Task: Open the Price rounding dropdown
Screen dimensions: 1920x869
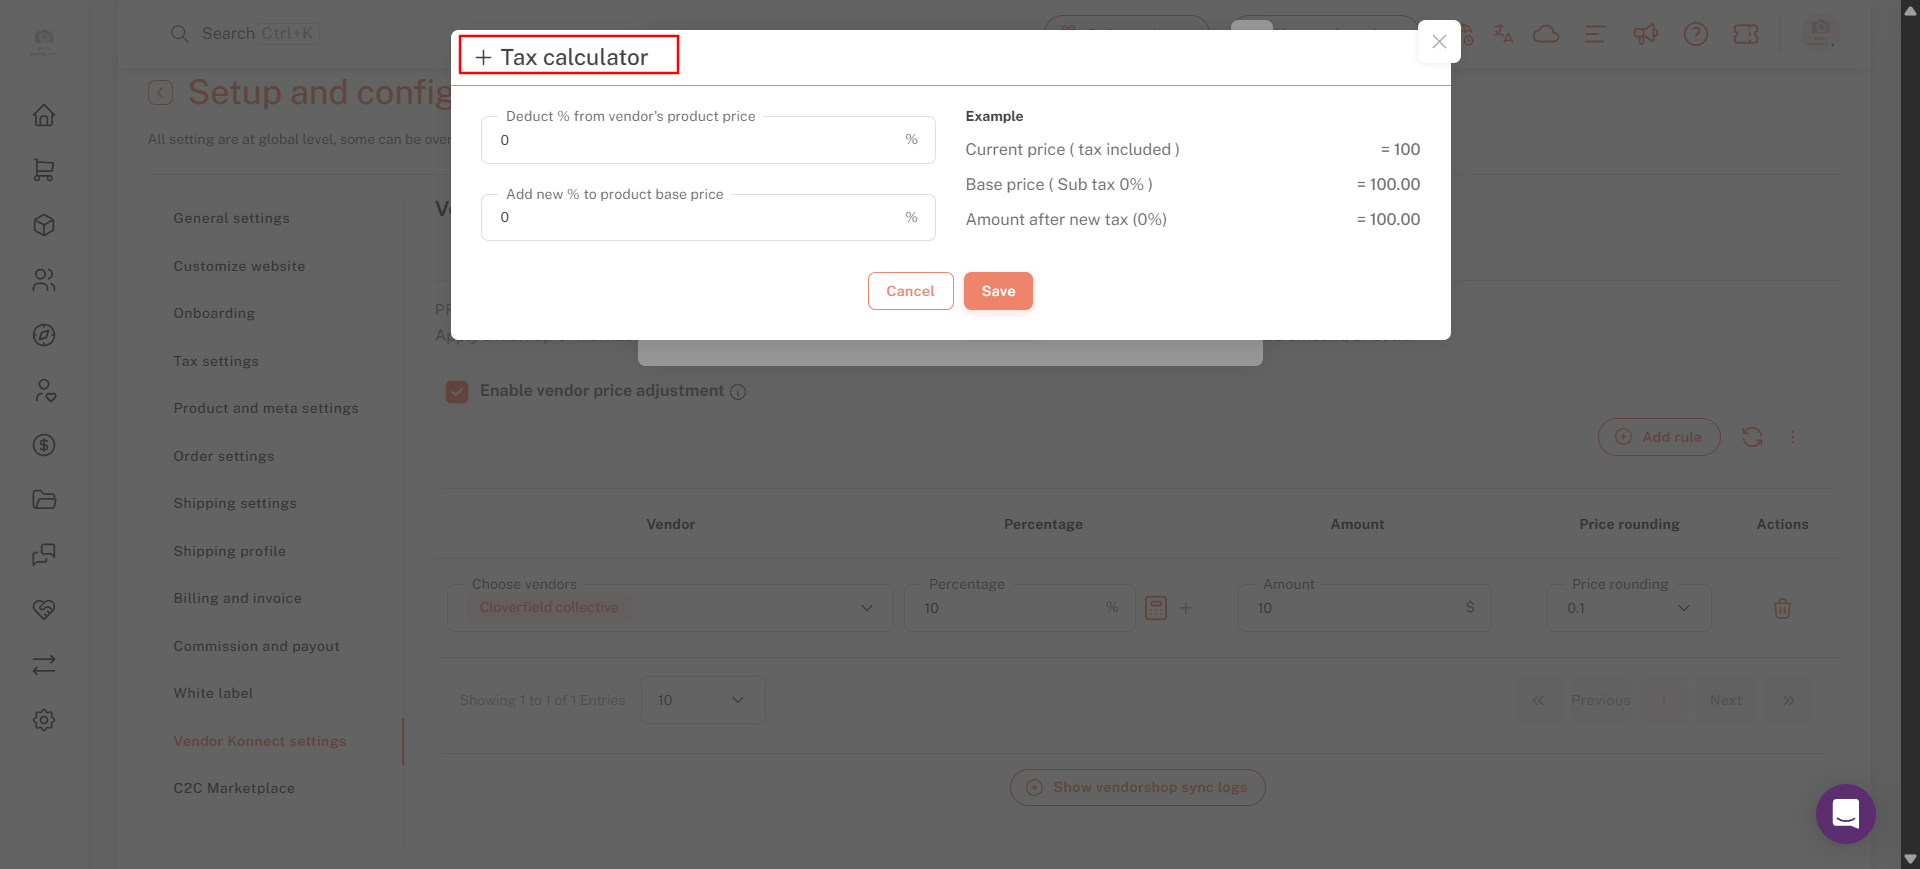Action: click(1629, 608)
